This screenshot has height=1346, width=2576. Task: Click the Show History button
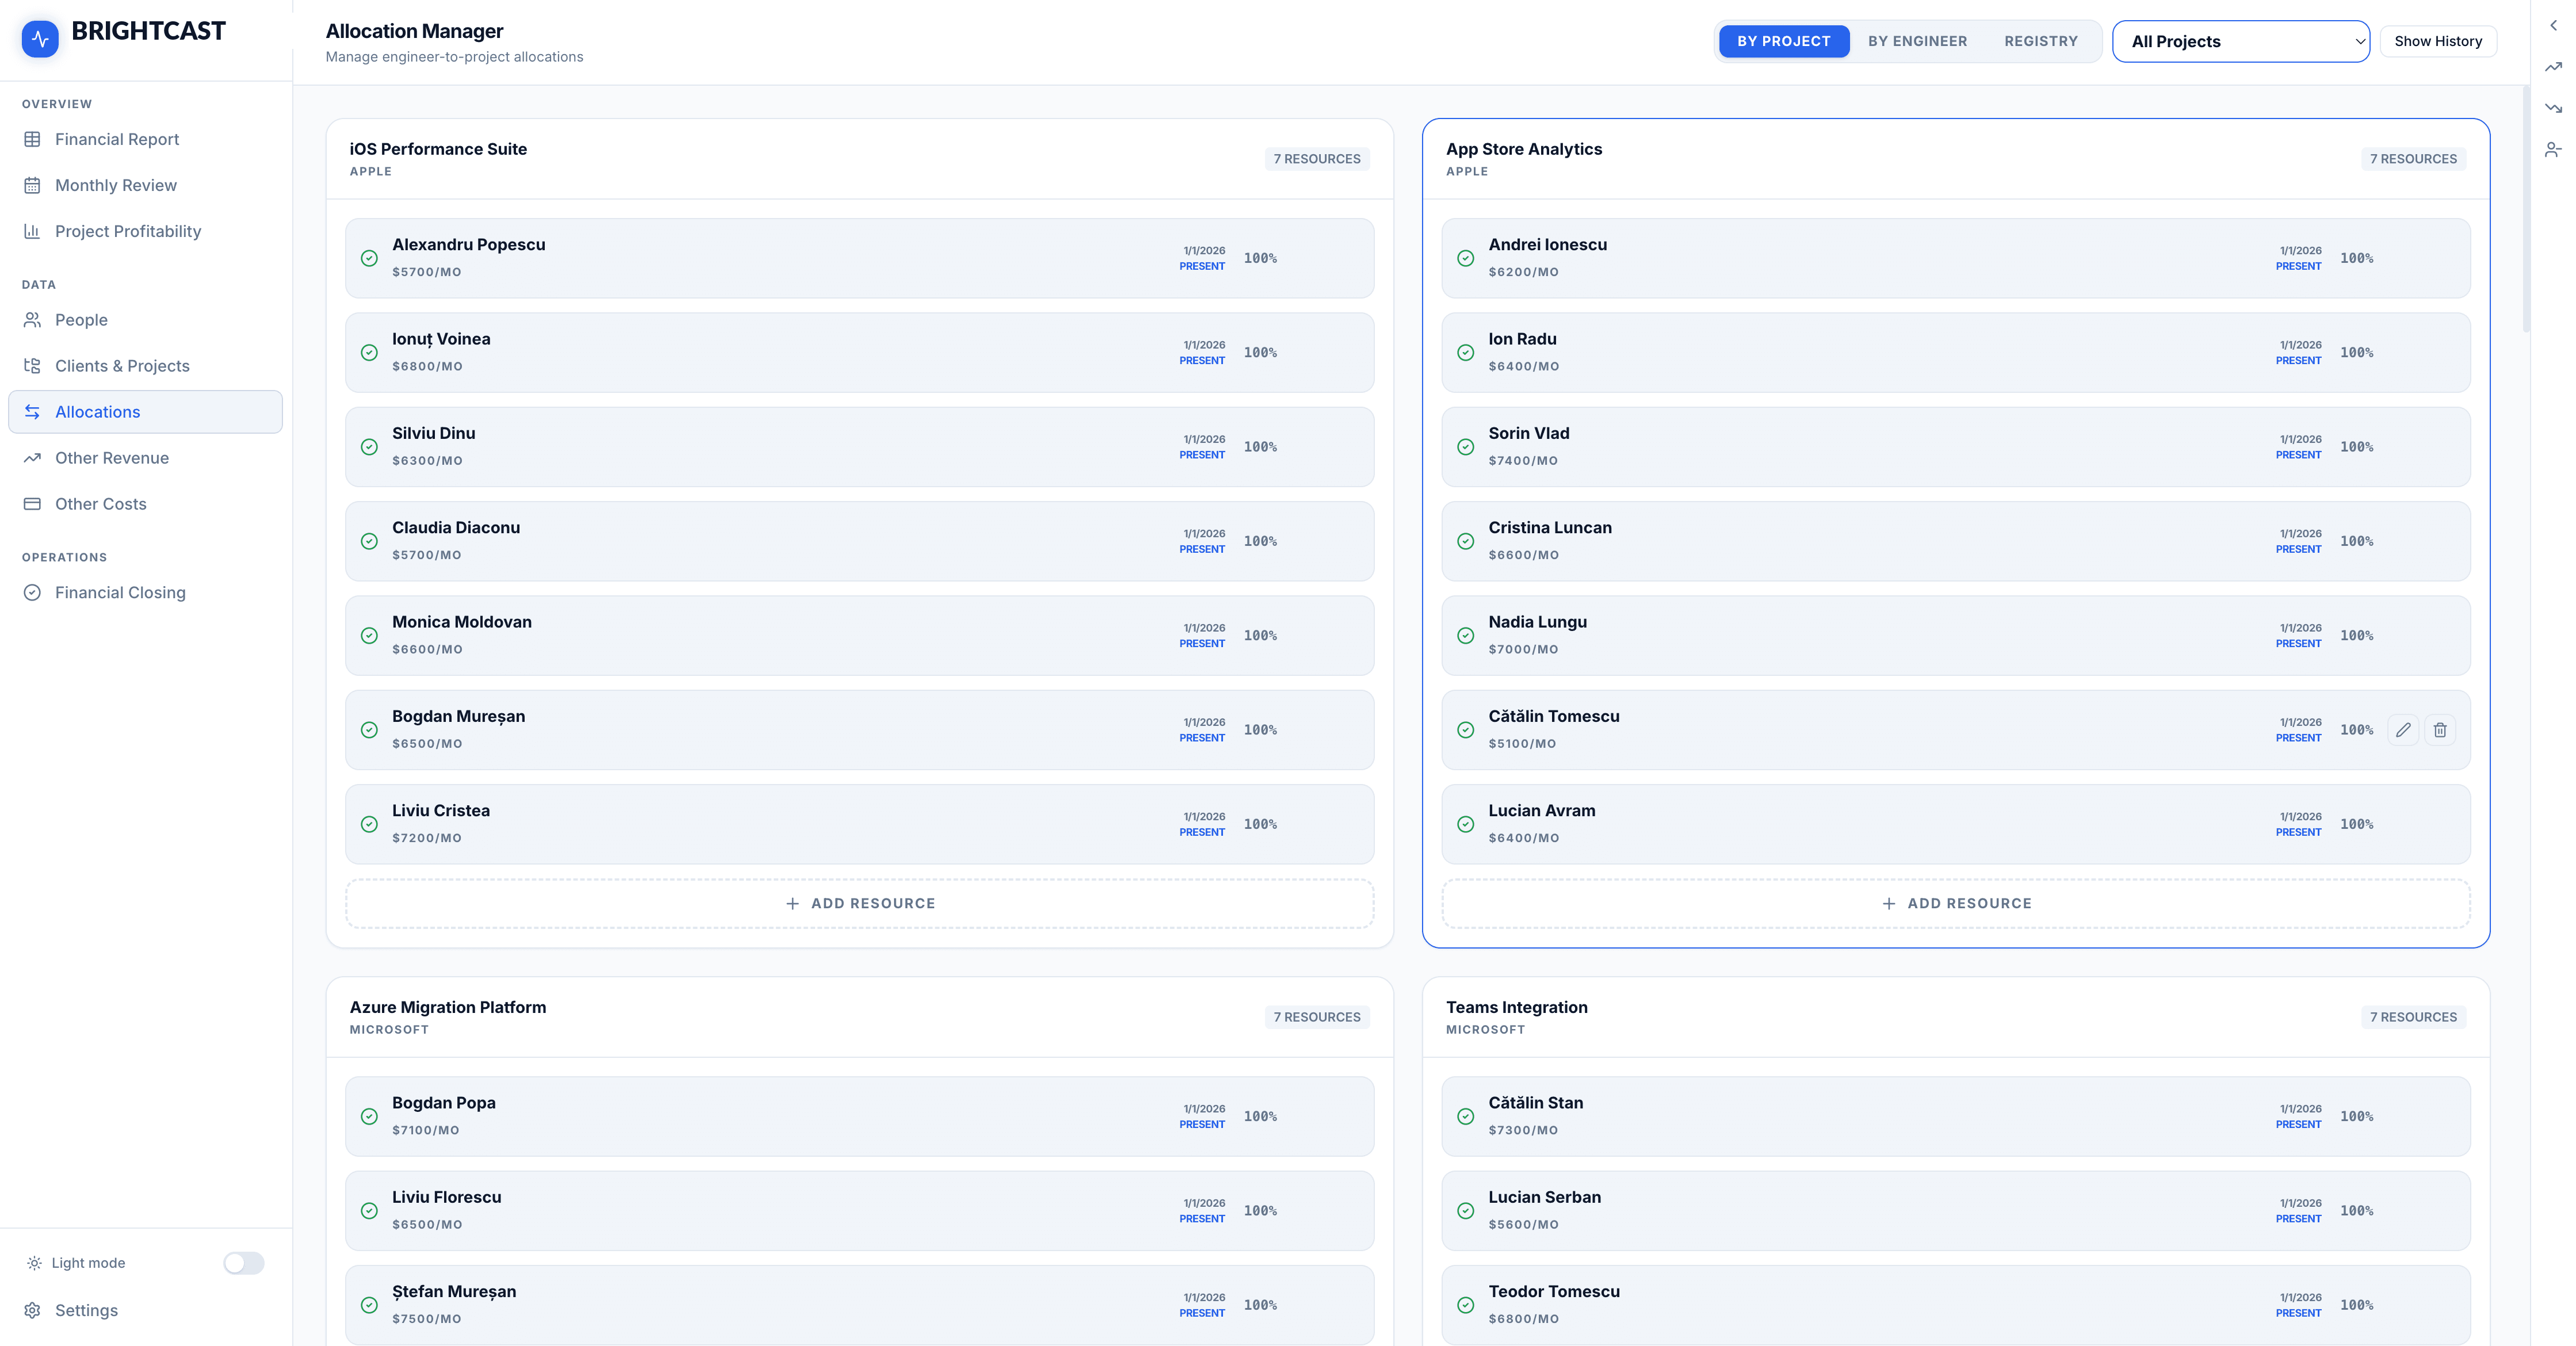(2437, 41)
